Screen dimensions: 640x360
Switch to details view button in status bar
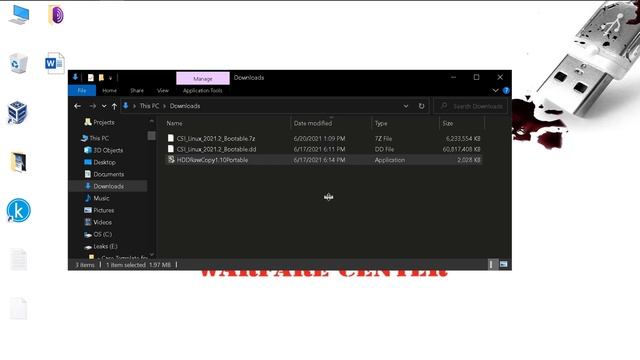(491, 264)
